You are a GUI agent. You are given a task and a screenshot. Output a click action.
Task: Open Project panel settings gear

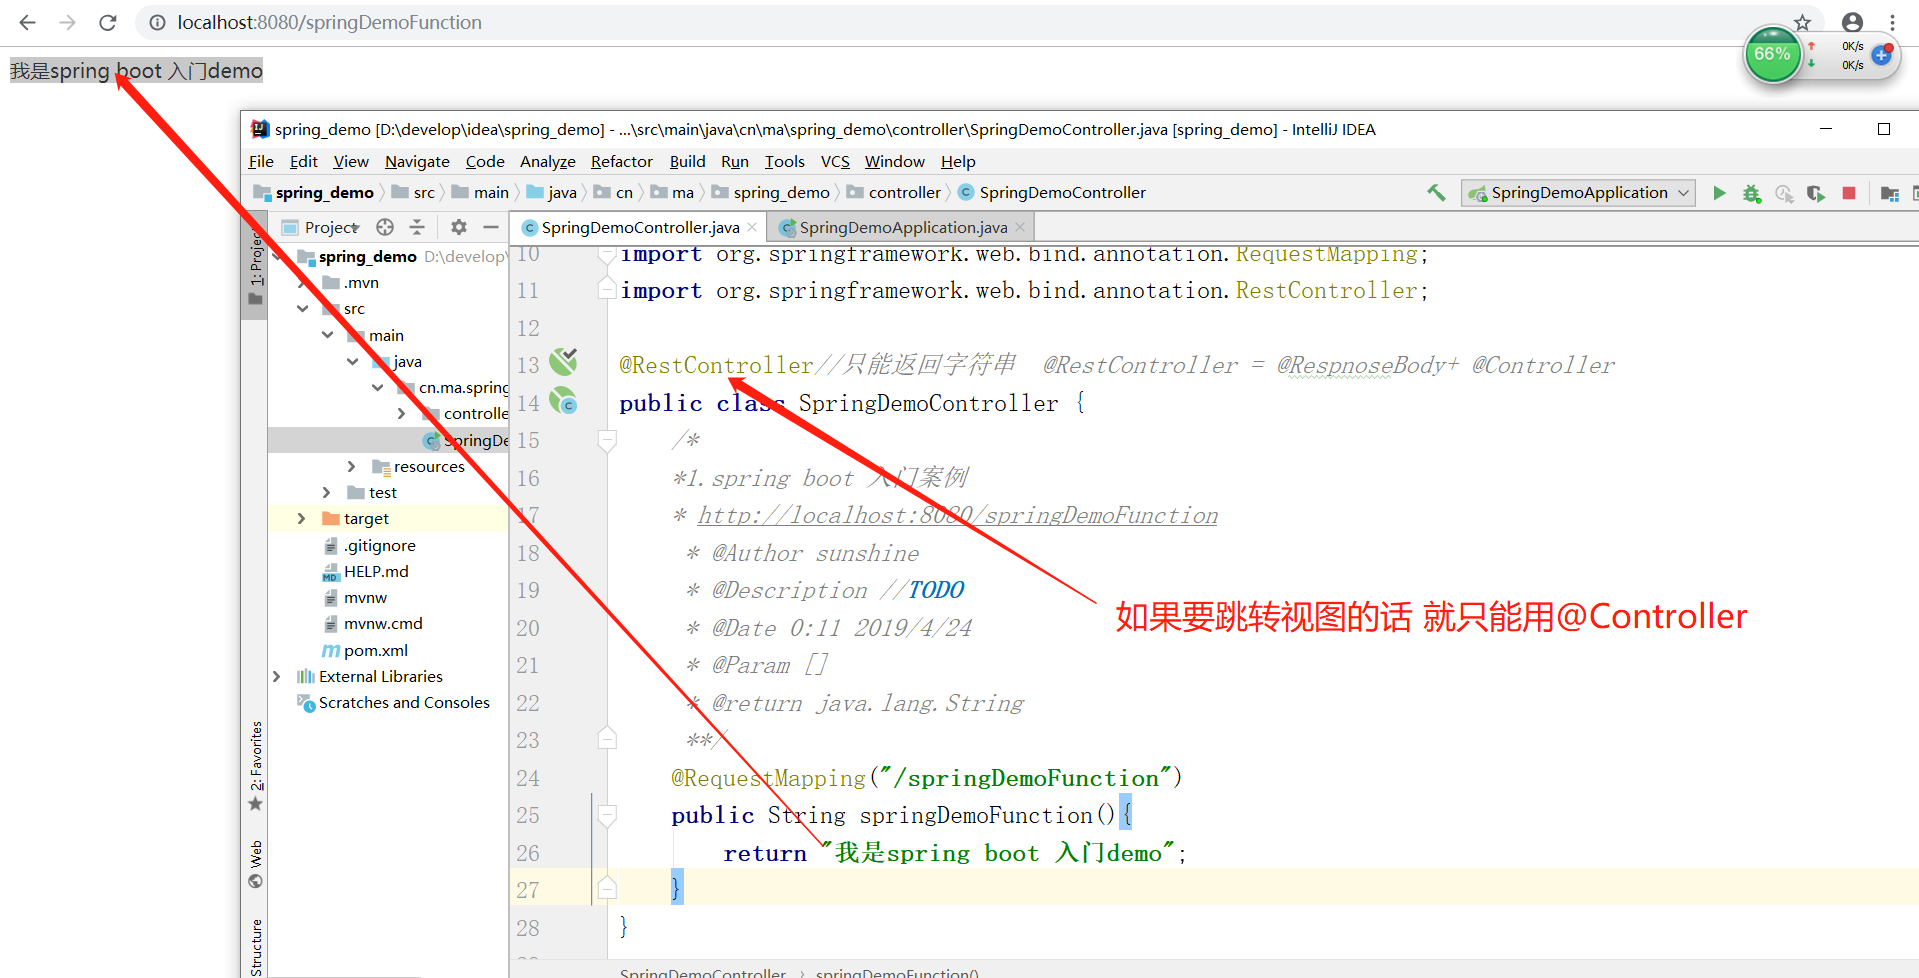pyautogui.click(x=459, y=227)
